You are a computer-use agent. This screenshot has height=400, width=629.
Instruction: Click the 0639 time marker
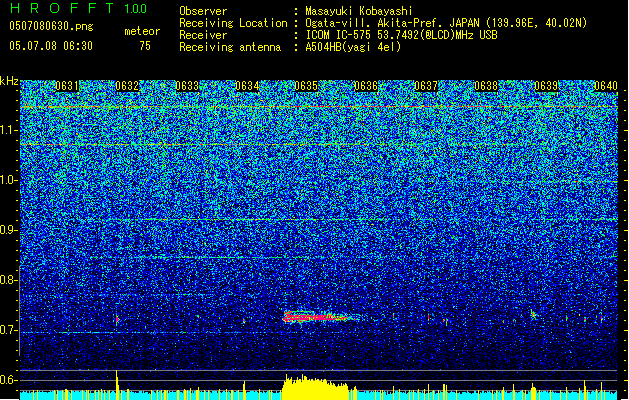coord(546,86)
